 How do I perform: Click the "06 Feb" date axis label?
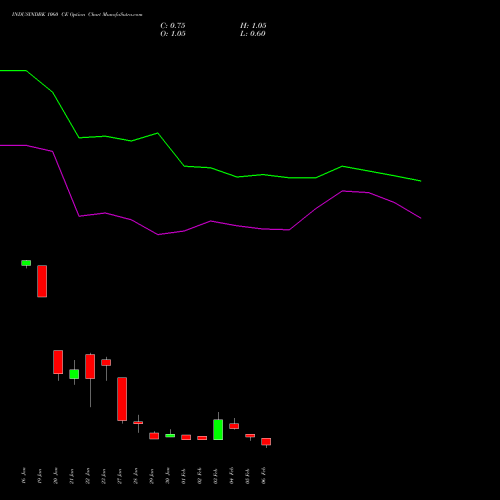[x=264, y=476]
